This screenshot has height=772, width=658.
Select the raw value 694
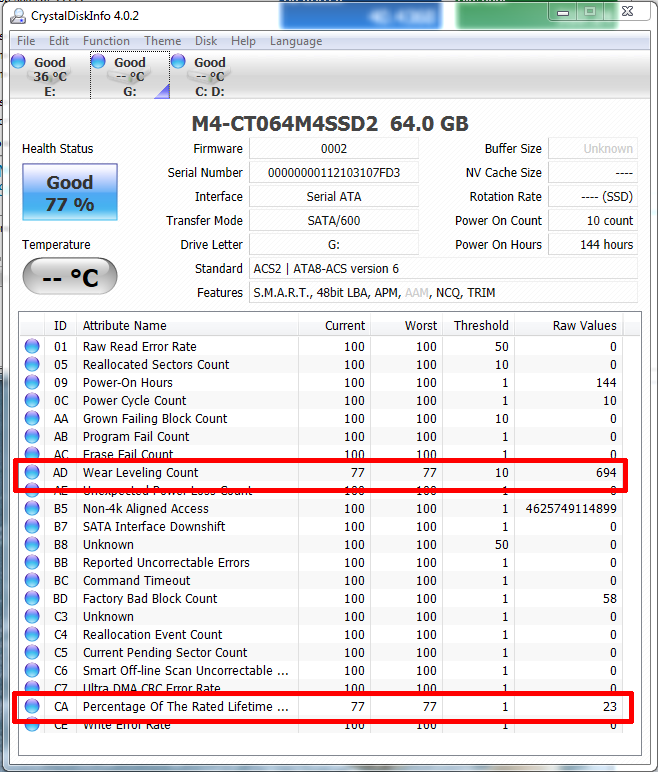pos(606,473)
